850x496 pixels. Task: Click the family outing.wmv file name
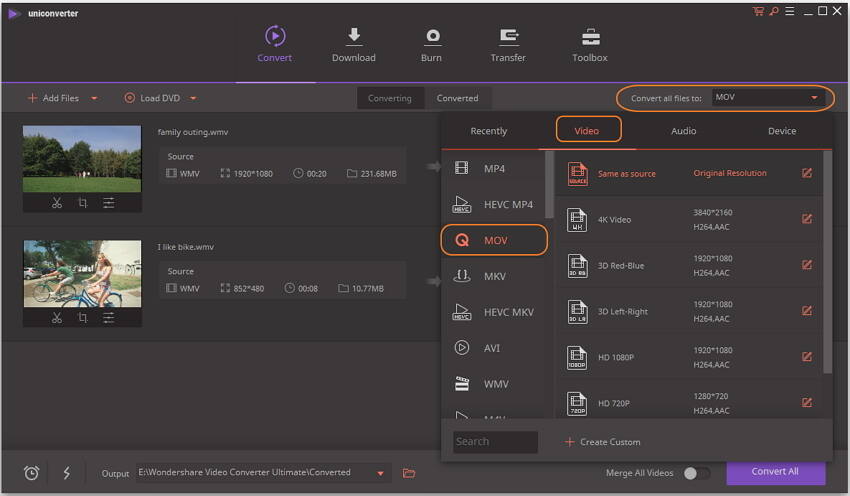[x=193, y=132]
